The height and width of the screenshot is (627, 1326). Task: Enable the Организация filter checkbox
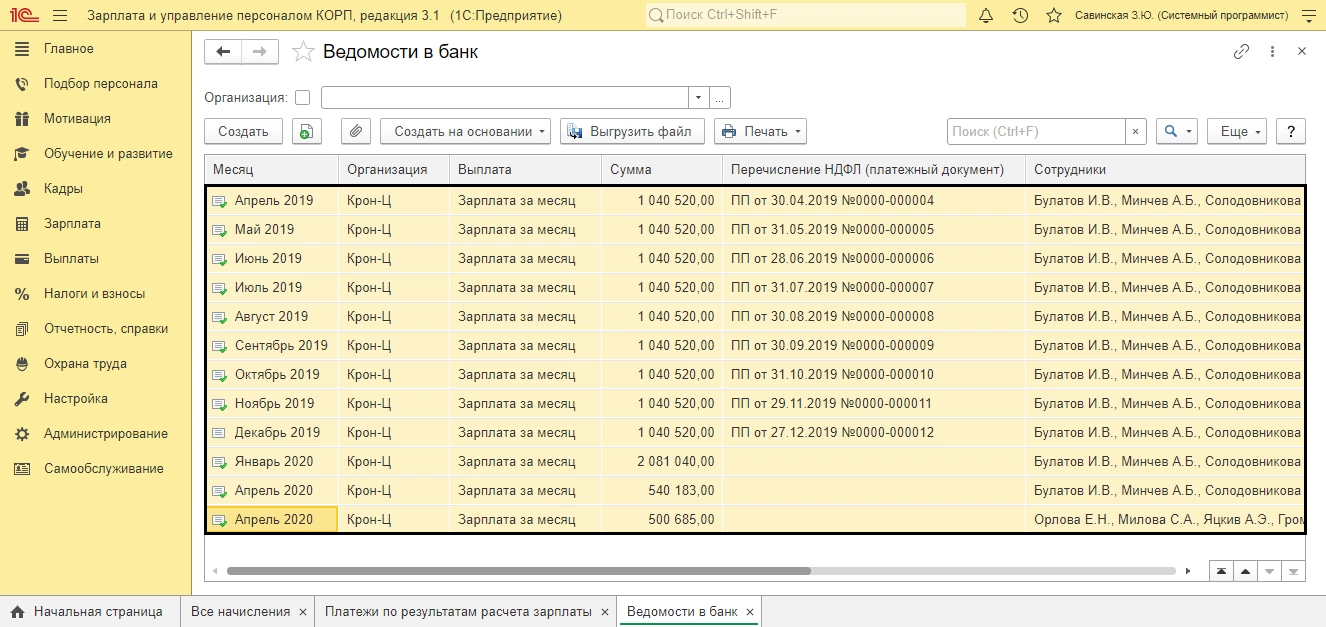point(303,98)
